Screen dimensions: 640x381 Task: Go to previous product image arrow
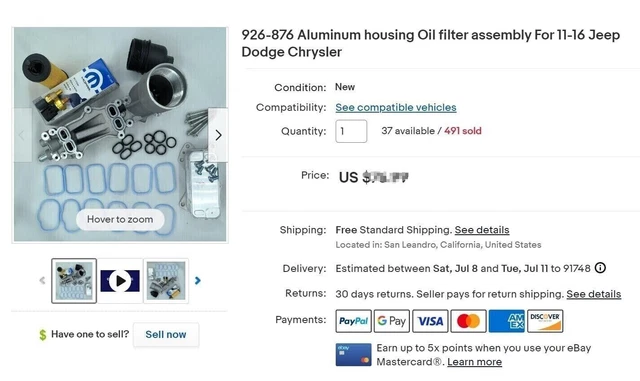pos(22,135)
